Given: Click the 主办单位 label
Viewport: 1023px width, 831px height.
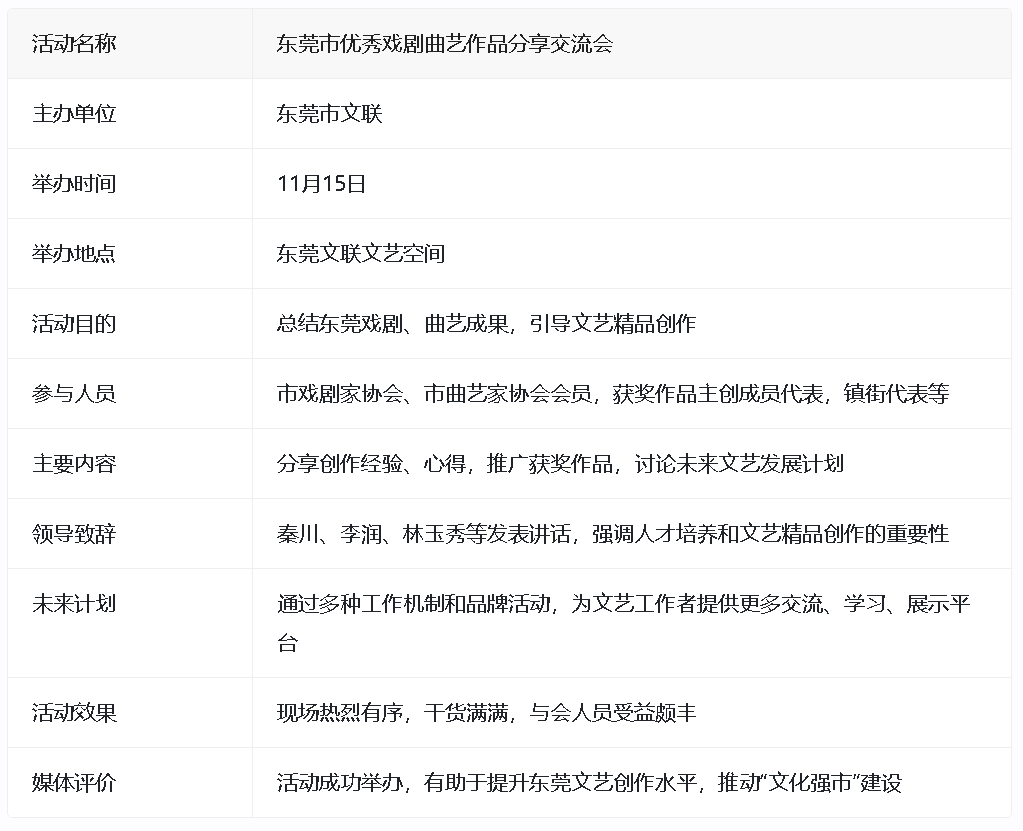Looking at the screenshot, I should click(x=74, y=114).
